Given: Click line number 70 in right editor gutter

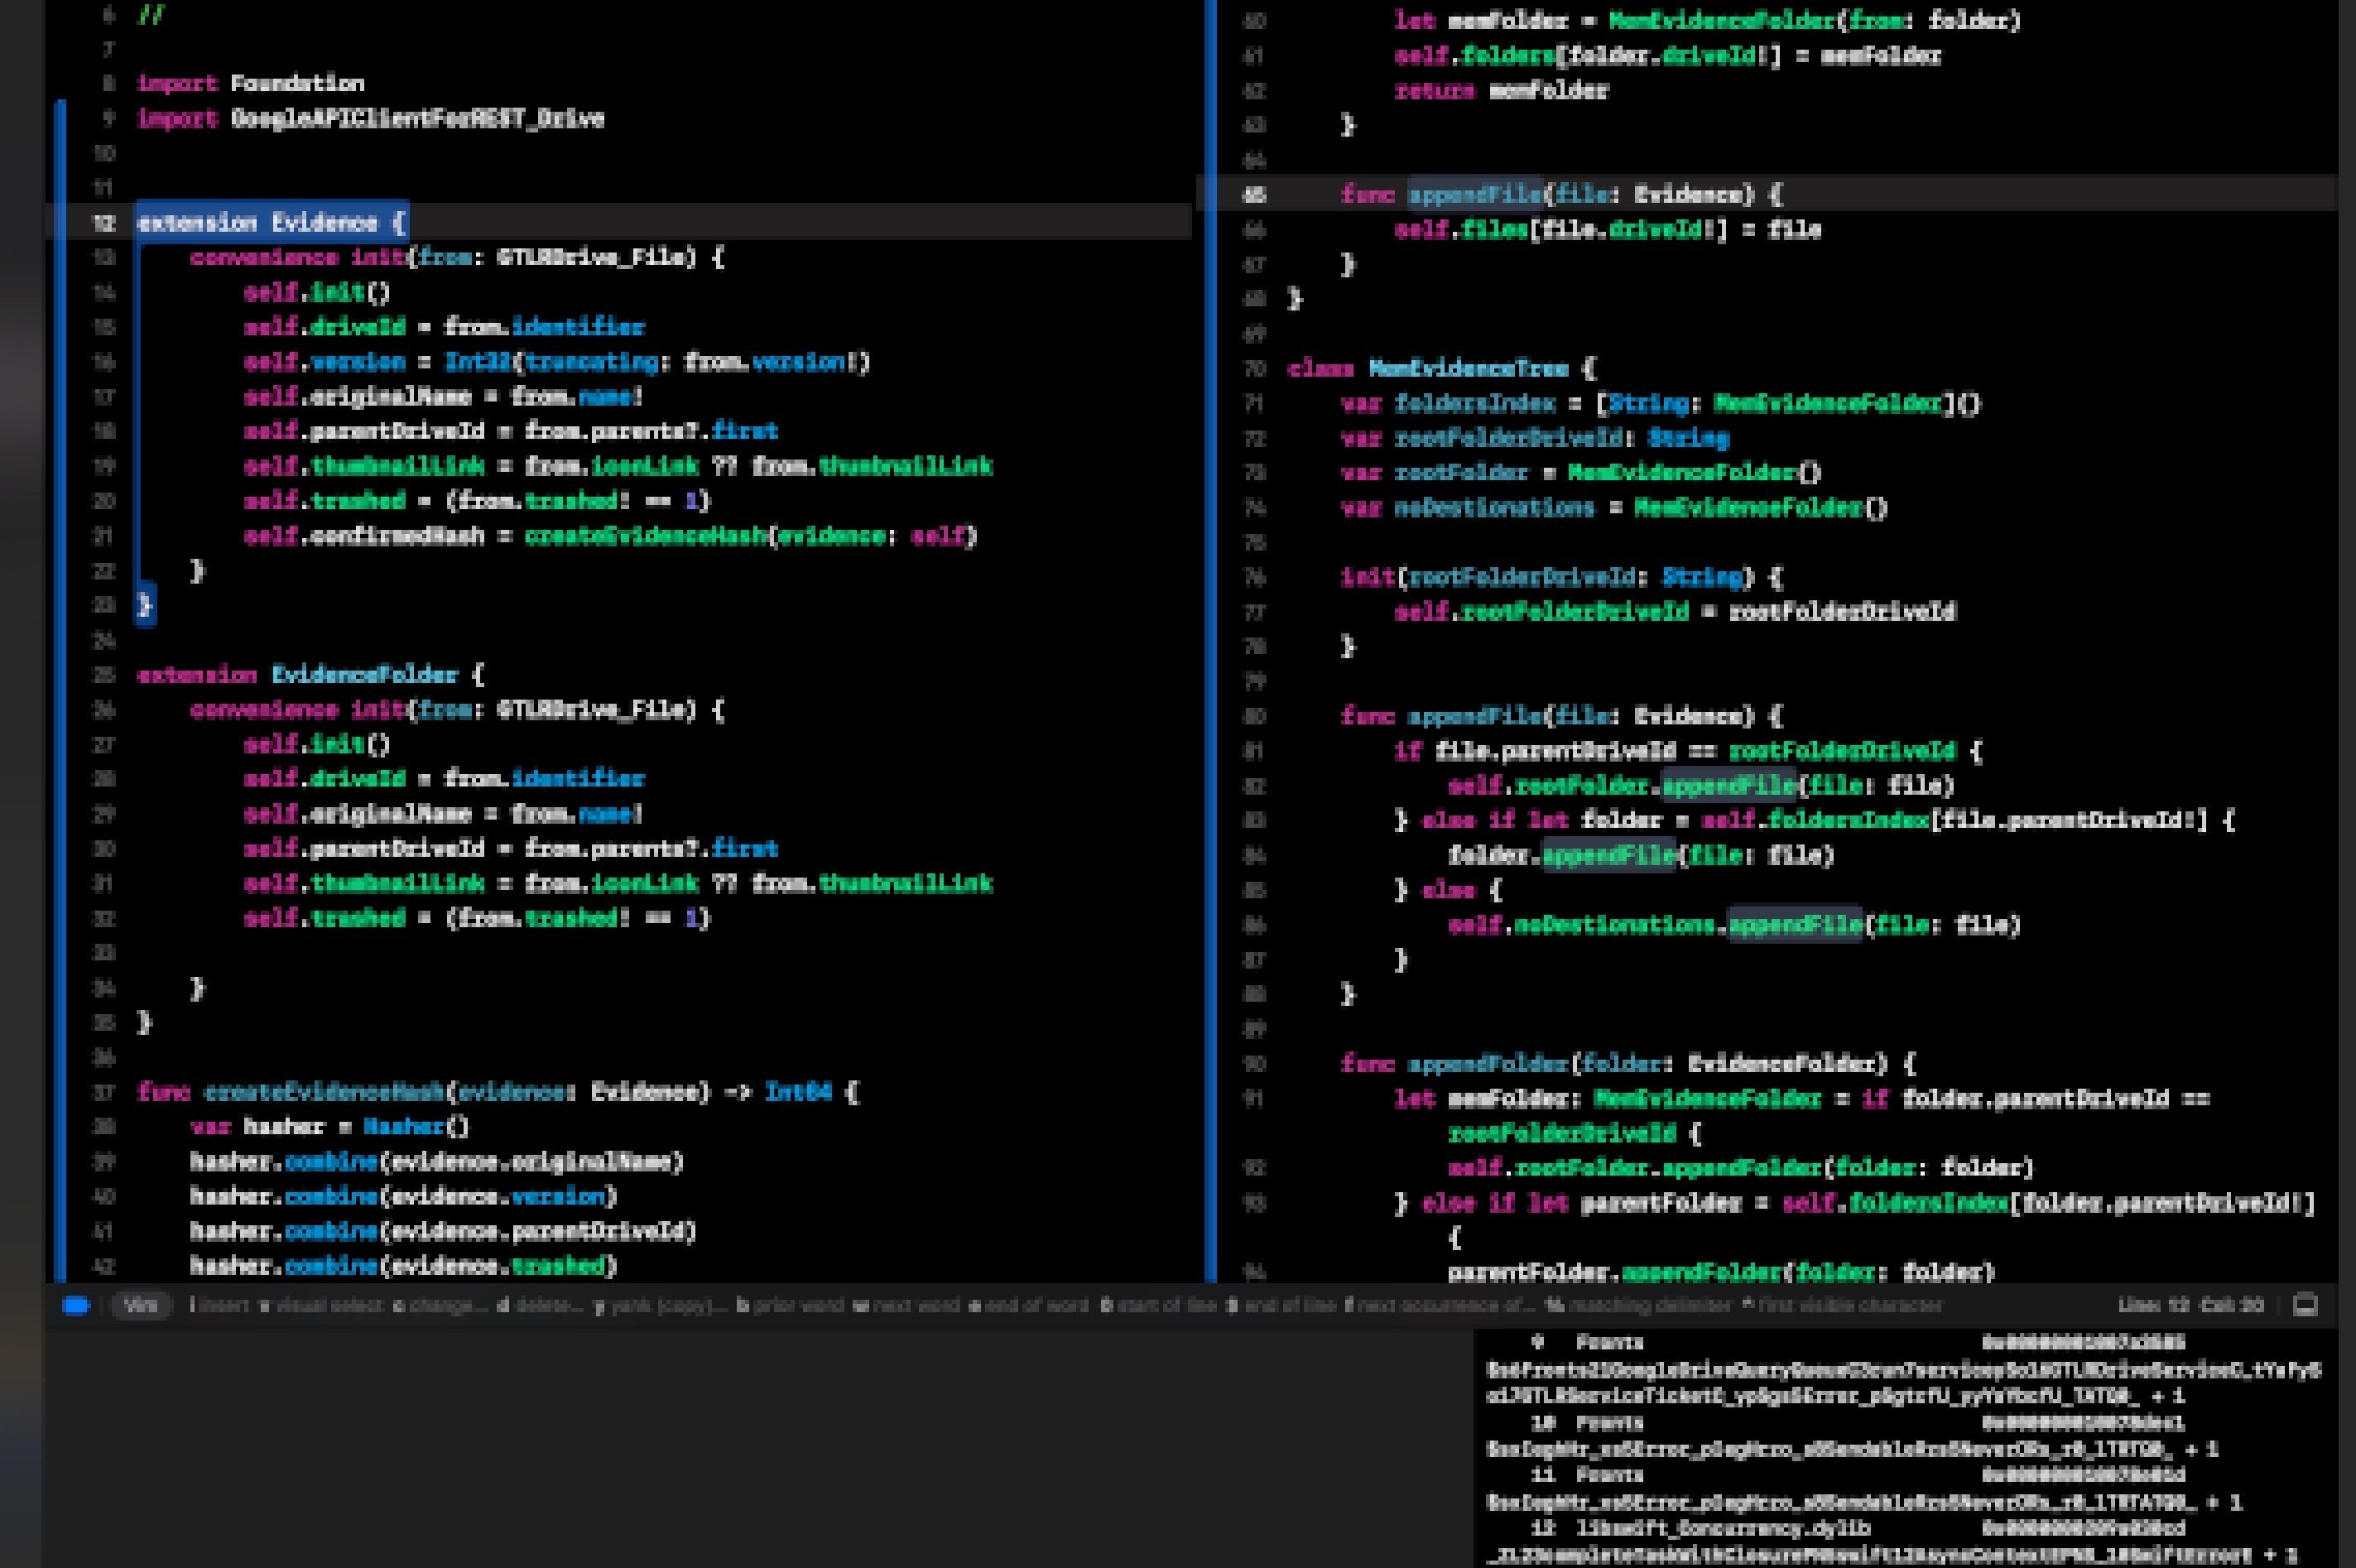Looking at the screenshot, I should click(1254, 368).
